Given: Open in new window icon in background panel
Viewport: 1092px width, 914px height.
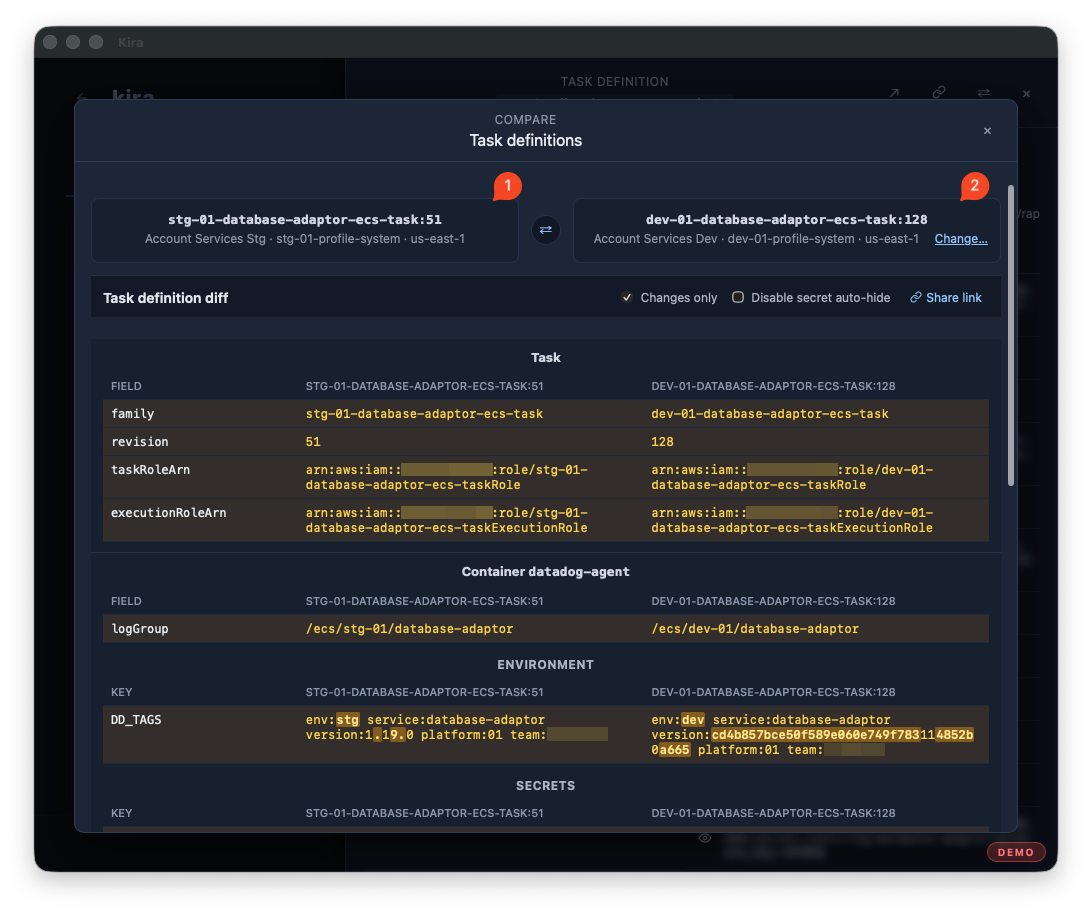Looking at the screenshot, I should (894, 93).
